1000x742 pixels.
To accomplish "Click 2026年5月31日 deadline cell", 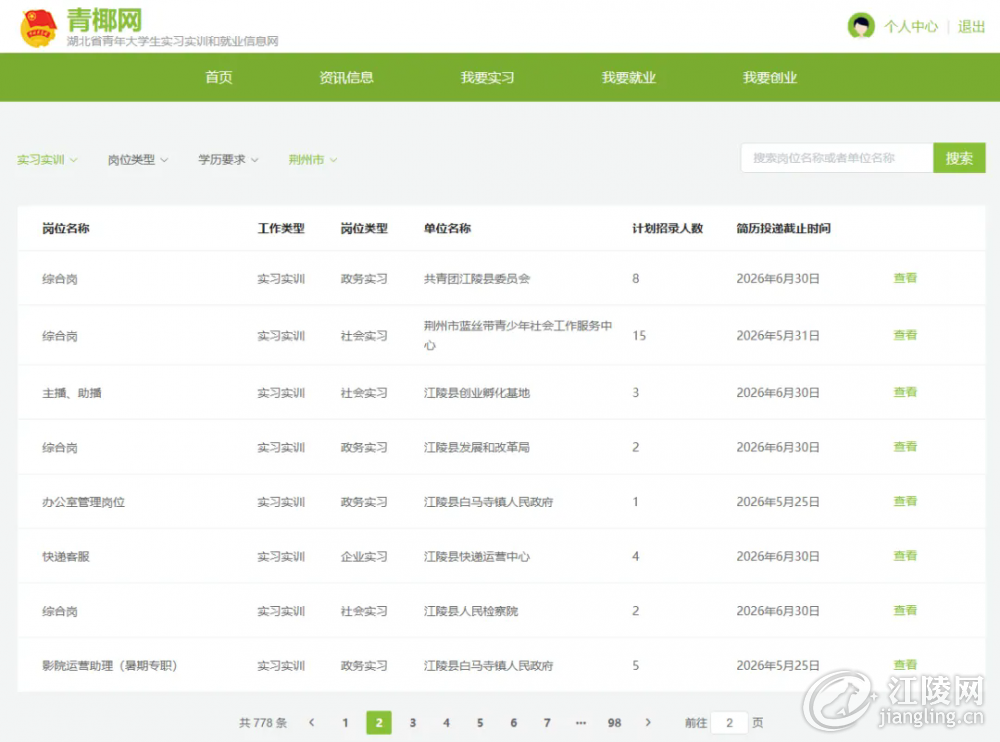I will 778,336.
